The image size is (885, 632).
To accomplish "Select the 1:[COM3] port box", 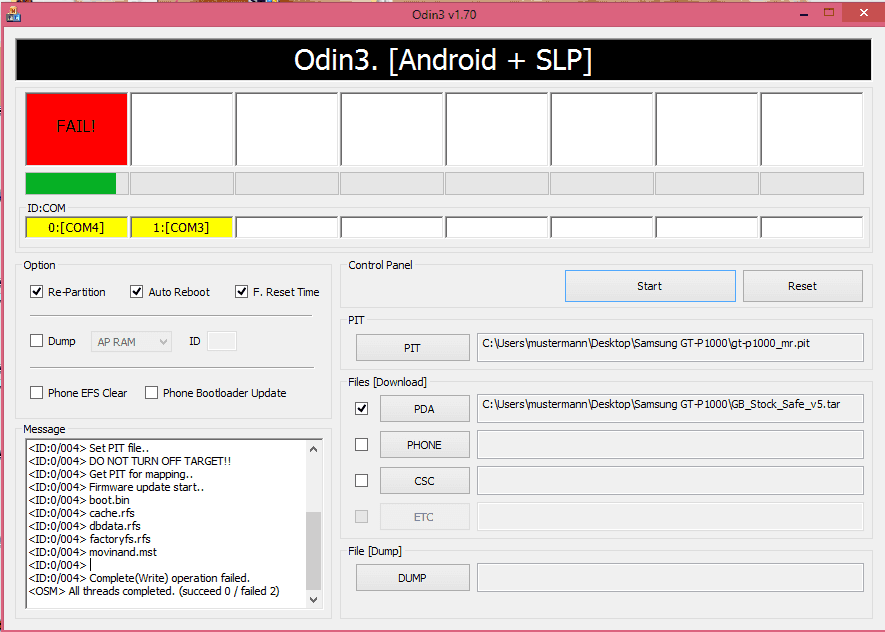I will click(181, 227).
